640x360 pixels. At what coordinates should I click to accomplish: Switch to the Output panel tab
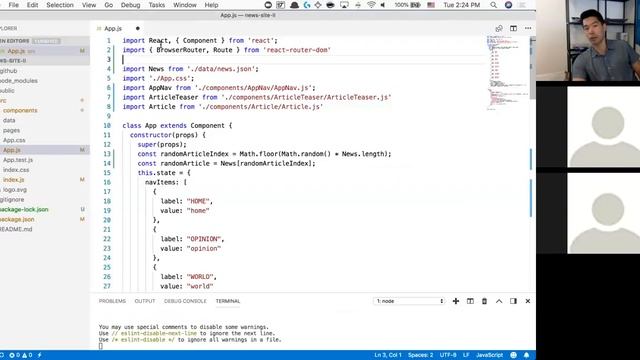click(145, 301)
